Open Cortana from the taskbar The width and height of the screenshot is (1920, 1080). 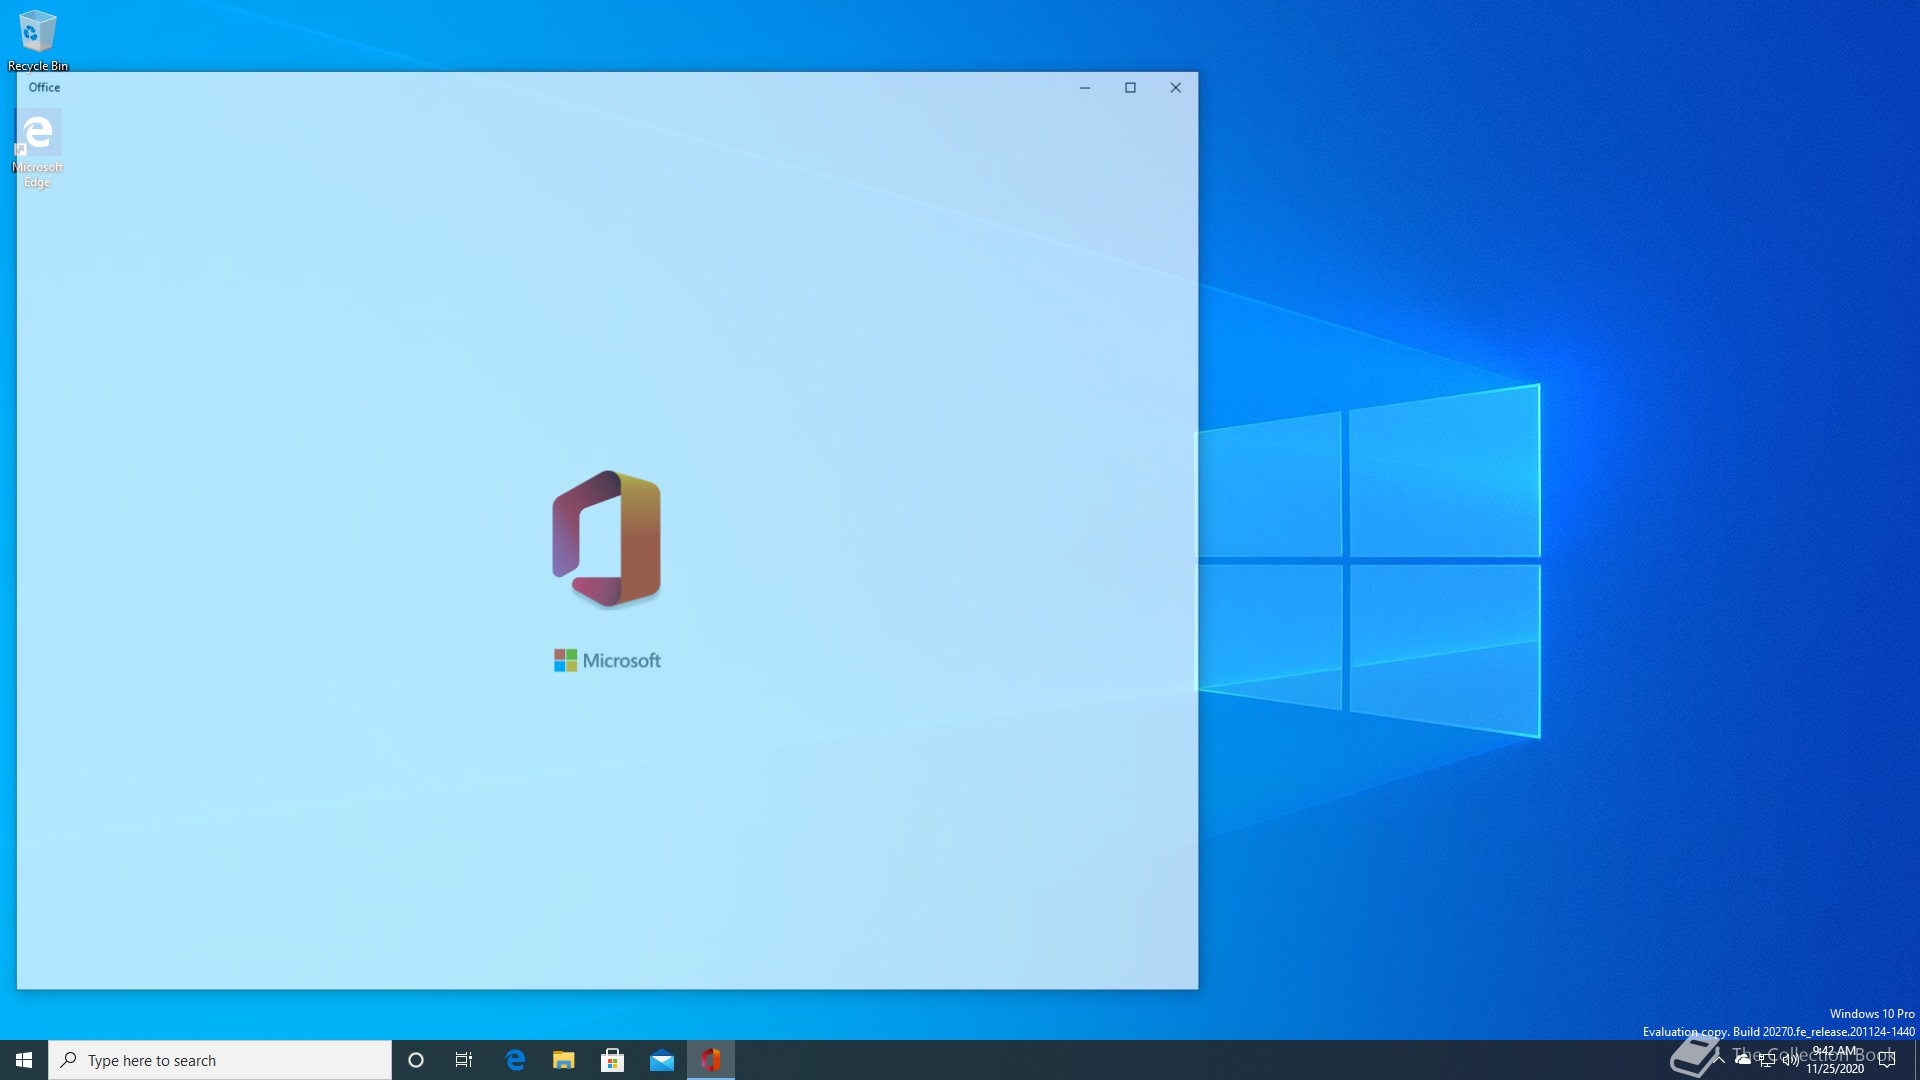[416, 1060]
